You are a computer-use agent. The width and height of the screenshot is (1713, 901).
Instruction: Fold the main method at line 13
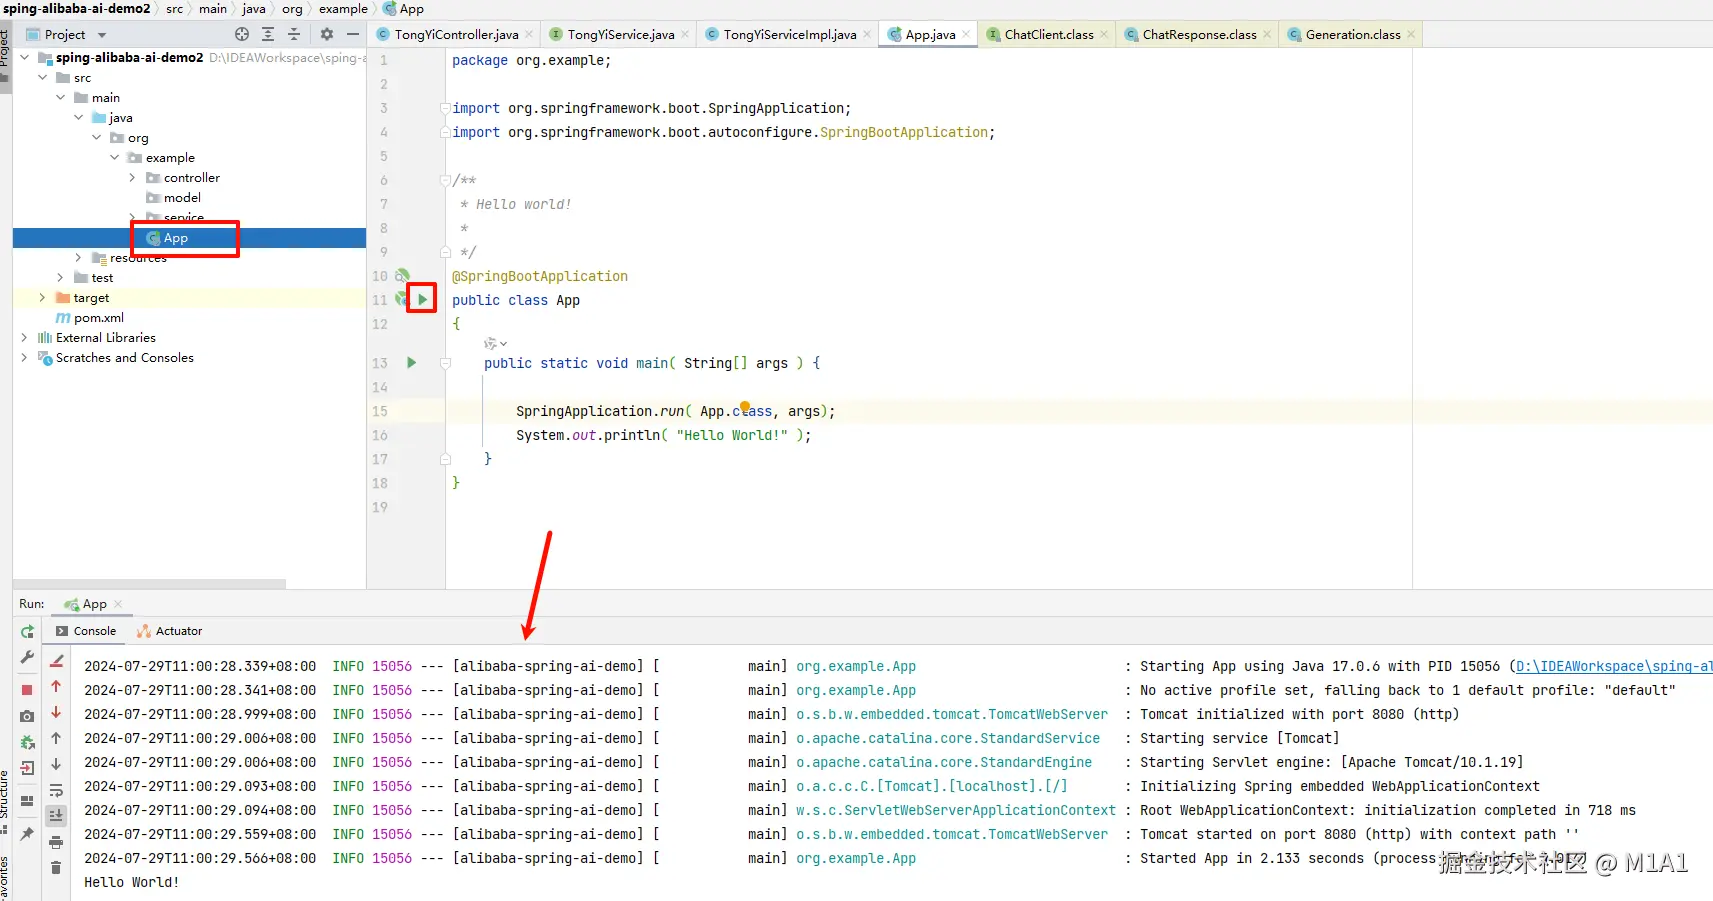coord(445,363)
